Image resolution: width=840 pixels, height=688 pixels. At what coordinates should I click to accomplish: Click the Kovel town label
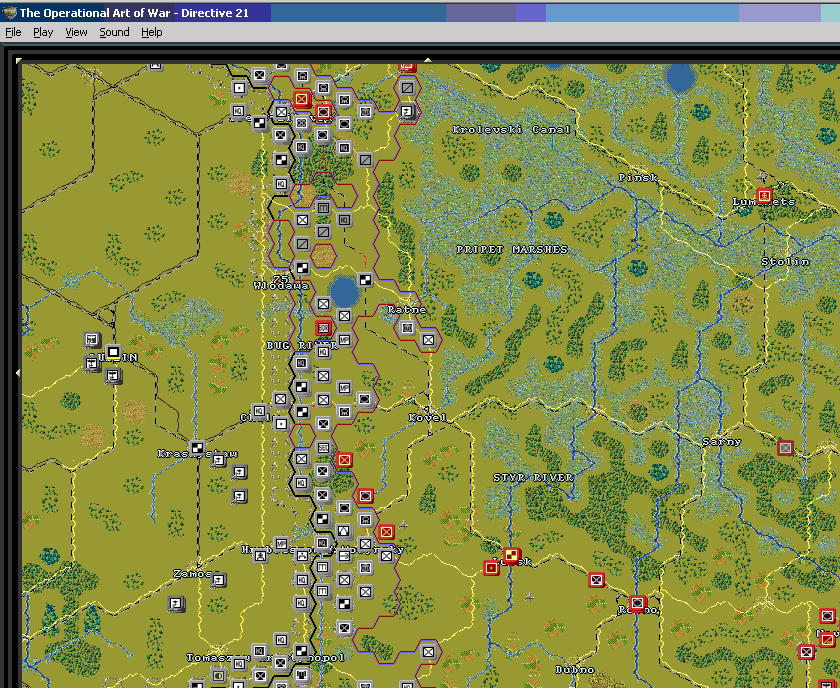point(427,417)
